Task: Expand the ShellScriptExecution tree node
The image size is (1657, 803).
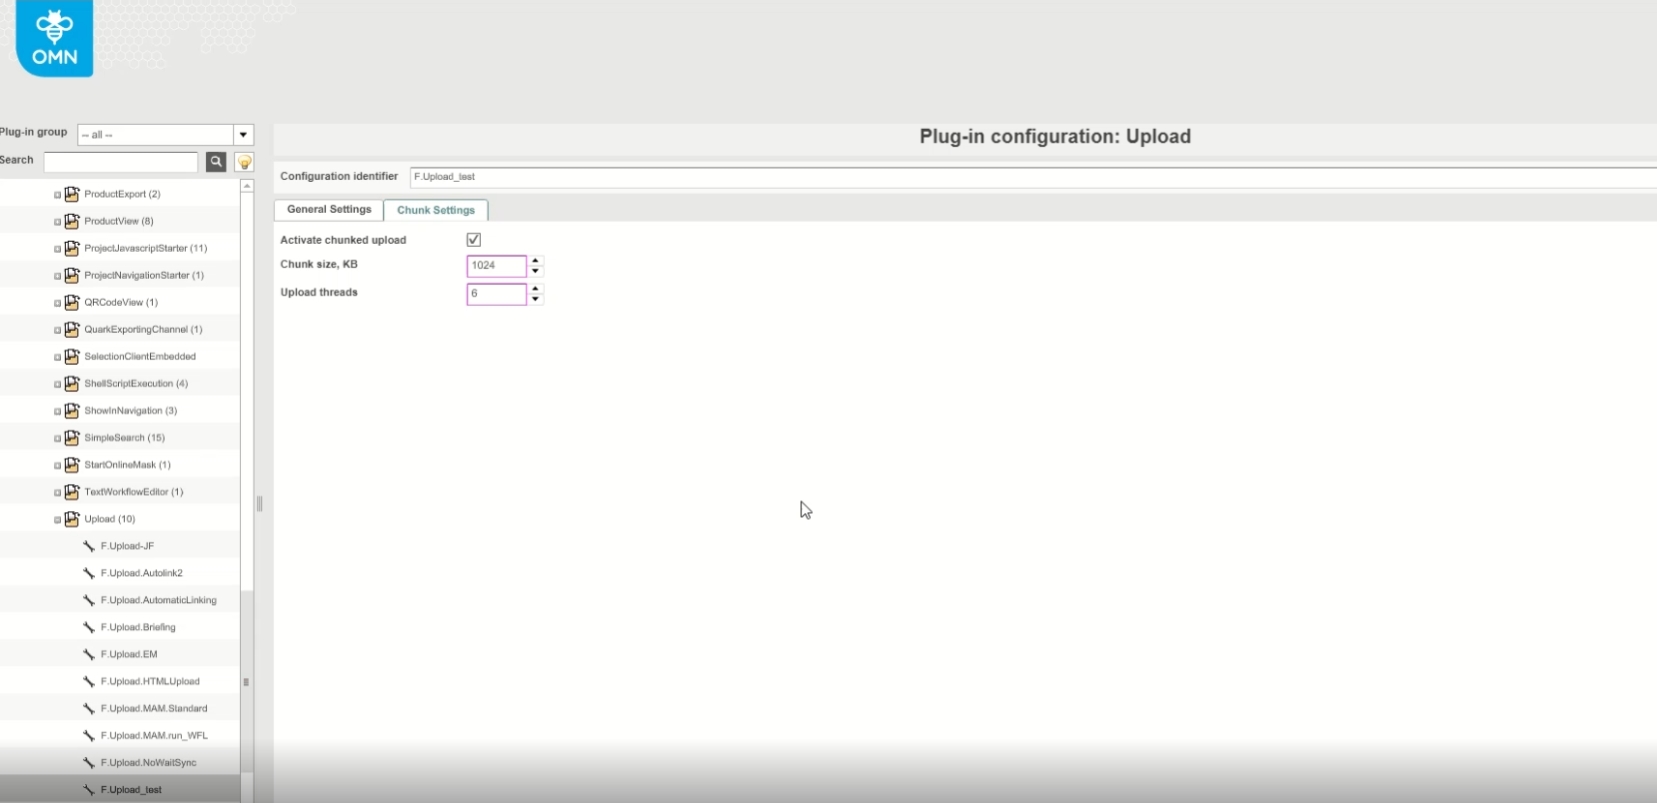Action: [57, 383]
